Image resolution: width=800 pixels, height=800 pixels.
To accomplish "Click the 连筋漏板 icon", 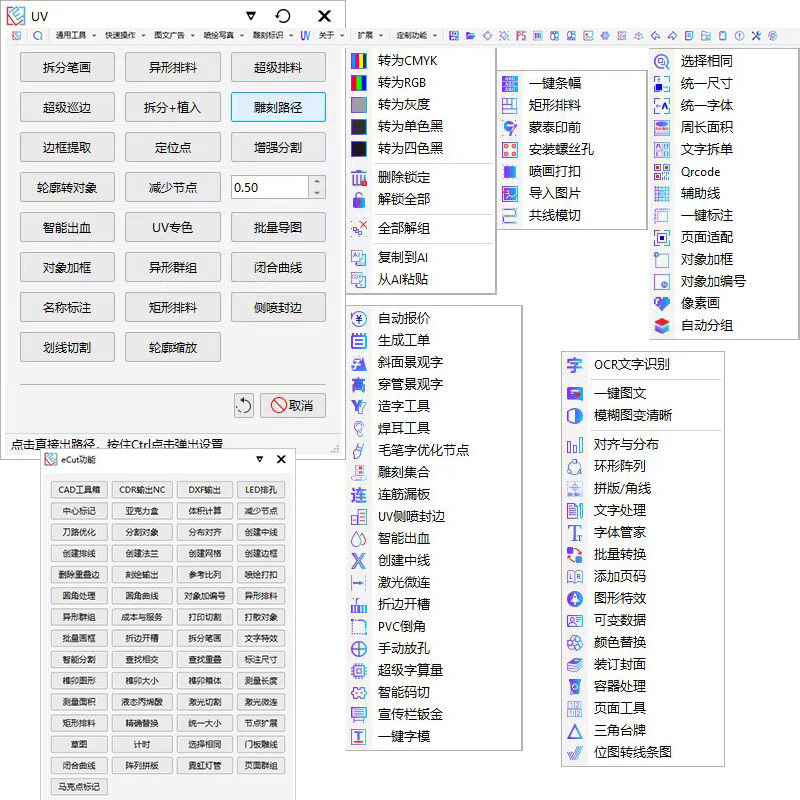I will click(x=359, y=495).
